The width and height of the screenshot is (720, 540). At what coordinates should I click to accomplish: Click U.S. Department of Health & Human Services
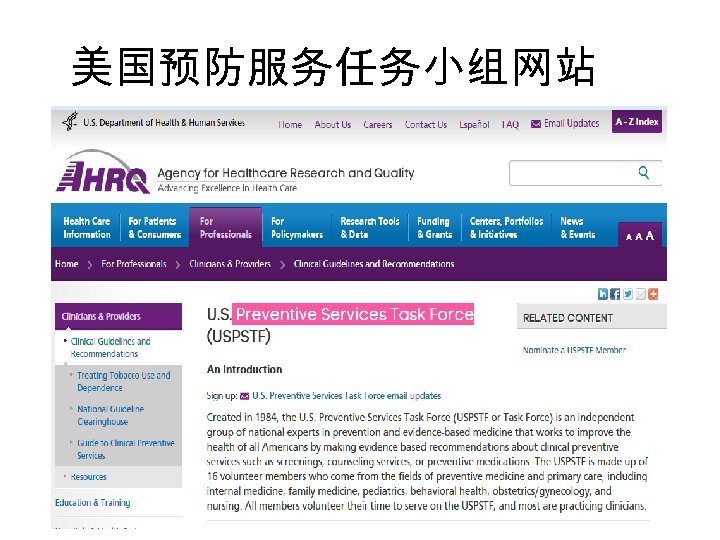tap(163, 123)
